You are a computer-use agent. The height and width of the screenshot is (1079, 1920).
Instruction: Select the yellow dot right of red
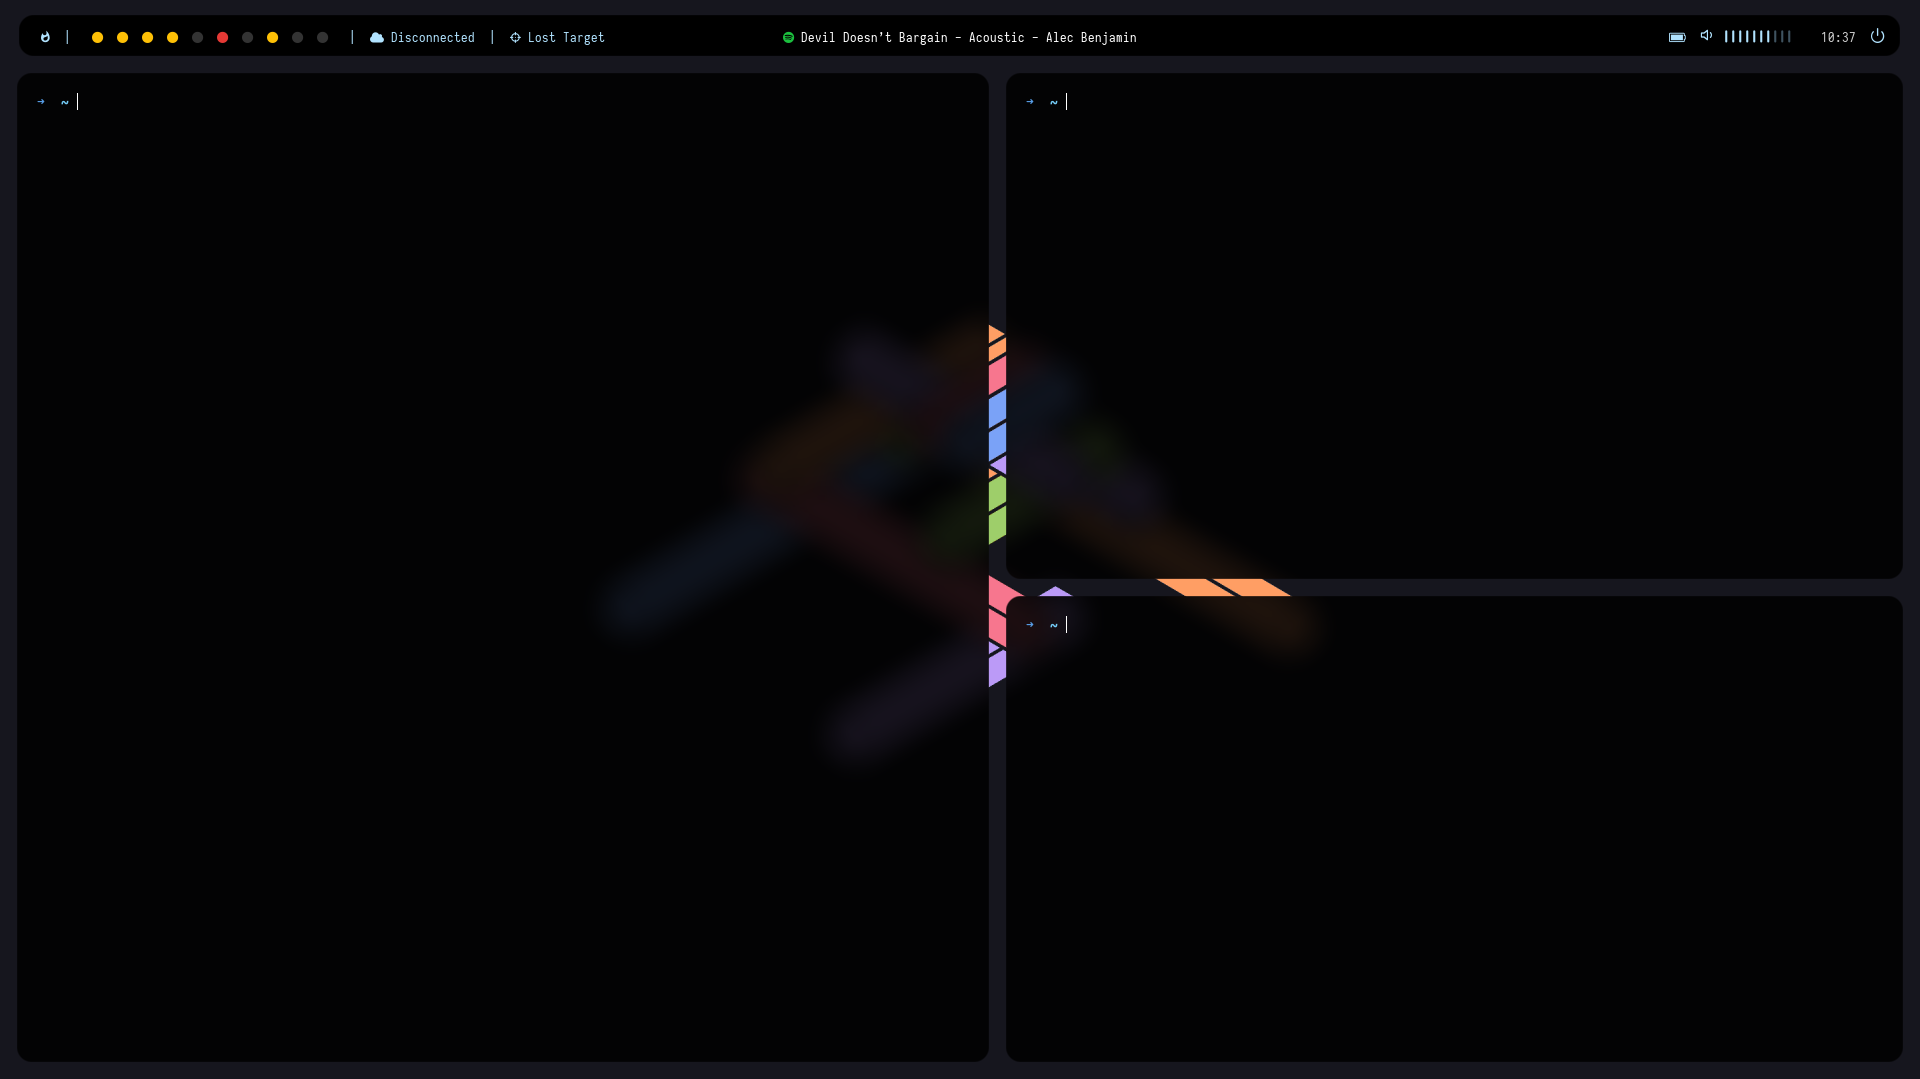272,37
